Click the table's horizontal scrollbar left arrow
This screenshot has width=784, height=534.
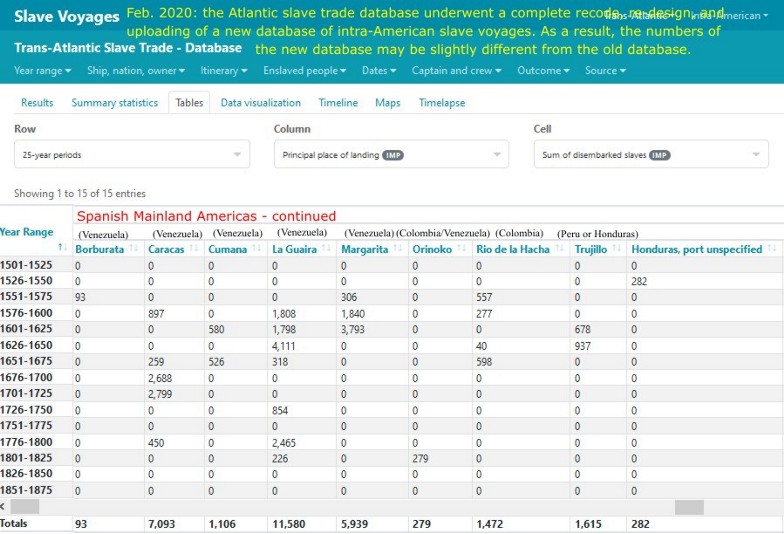tap(4, 507)
